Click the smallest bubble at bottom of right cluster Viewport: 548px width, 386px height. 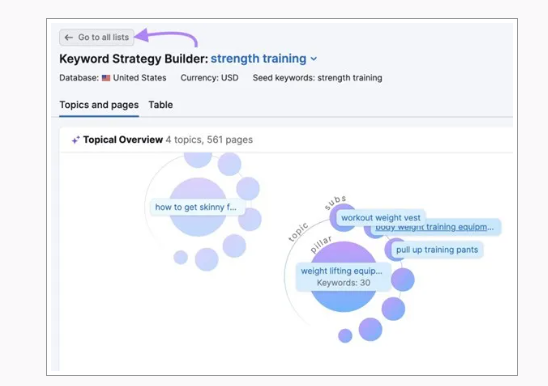[x=345, y=336]
